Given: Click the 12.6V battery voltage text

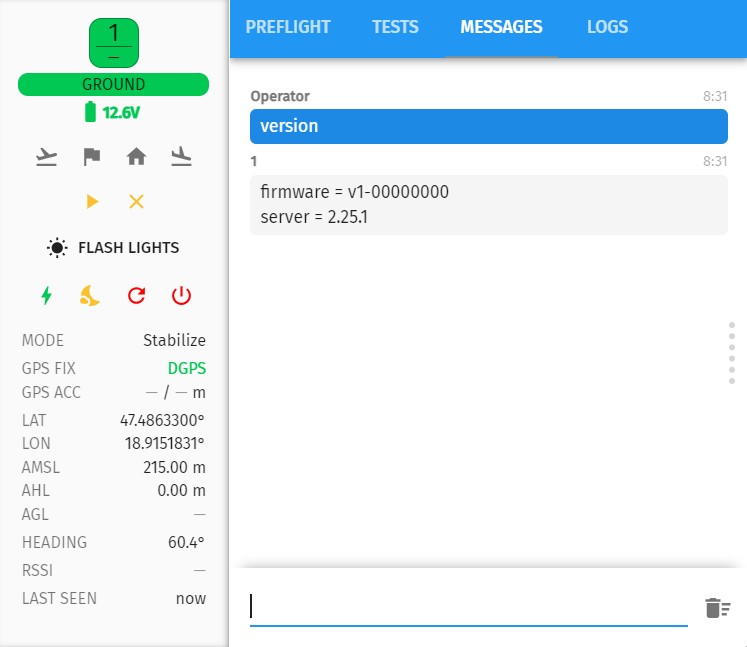Looking at the screenshot, I should tap(121, 112).
